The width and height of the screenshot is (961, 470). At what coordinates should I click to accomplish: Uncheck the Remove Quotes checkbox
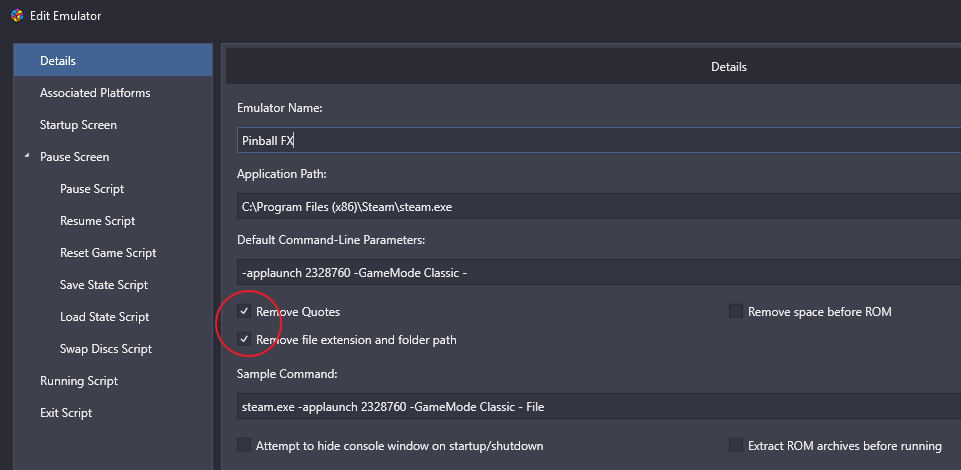pos(244,311)
